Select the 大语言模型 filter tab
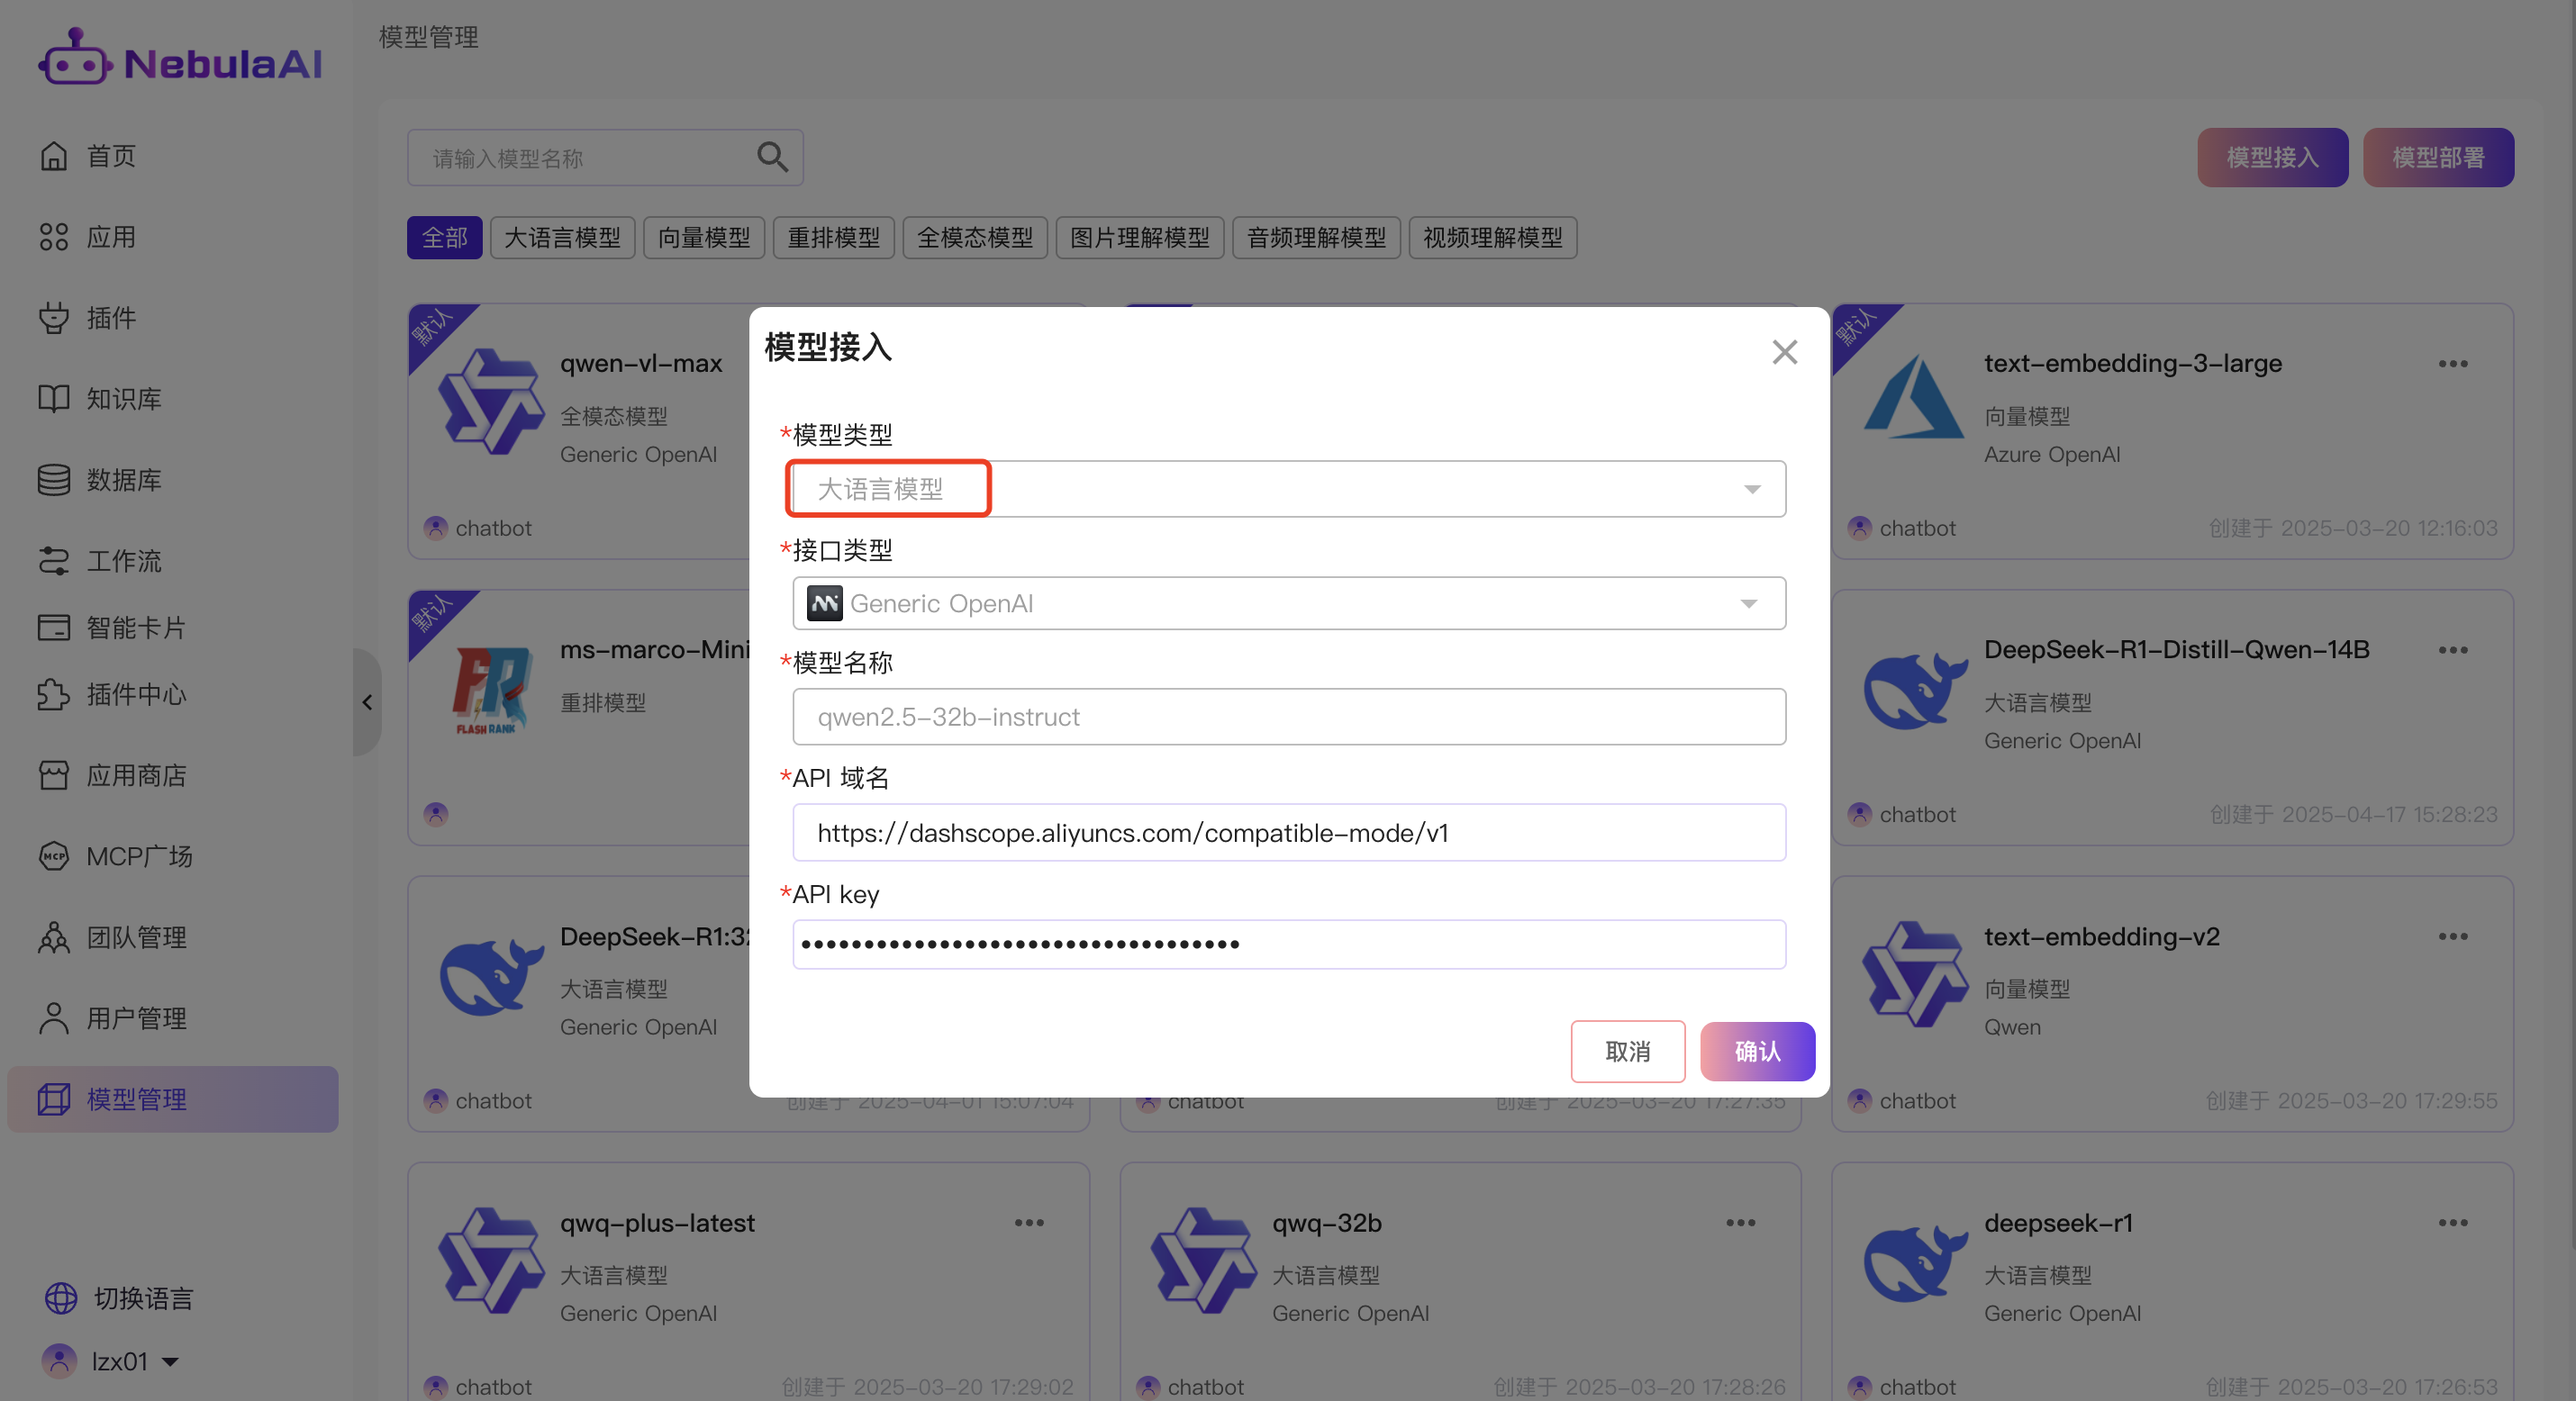This screenshot has height=1401, width=2576. [562, 238]
